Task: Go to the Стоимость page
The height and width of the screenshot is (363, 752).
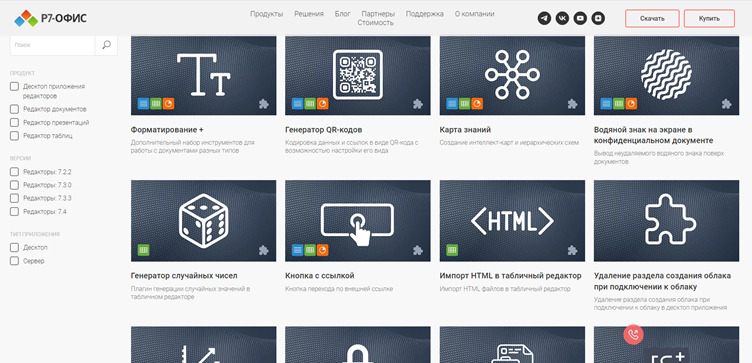Action: tap(376, 23)
